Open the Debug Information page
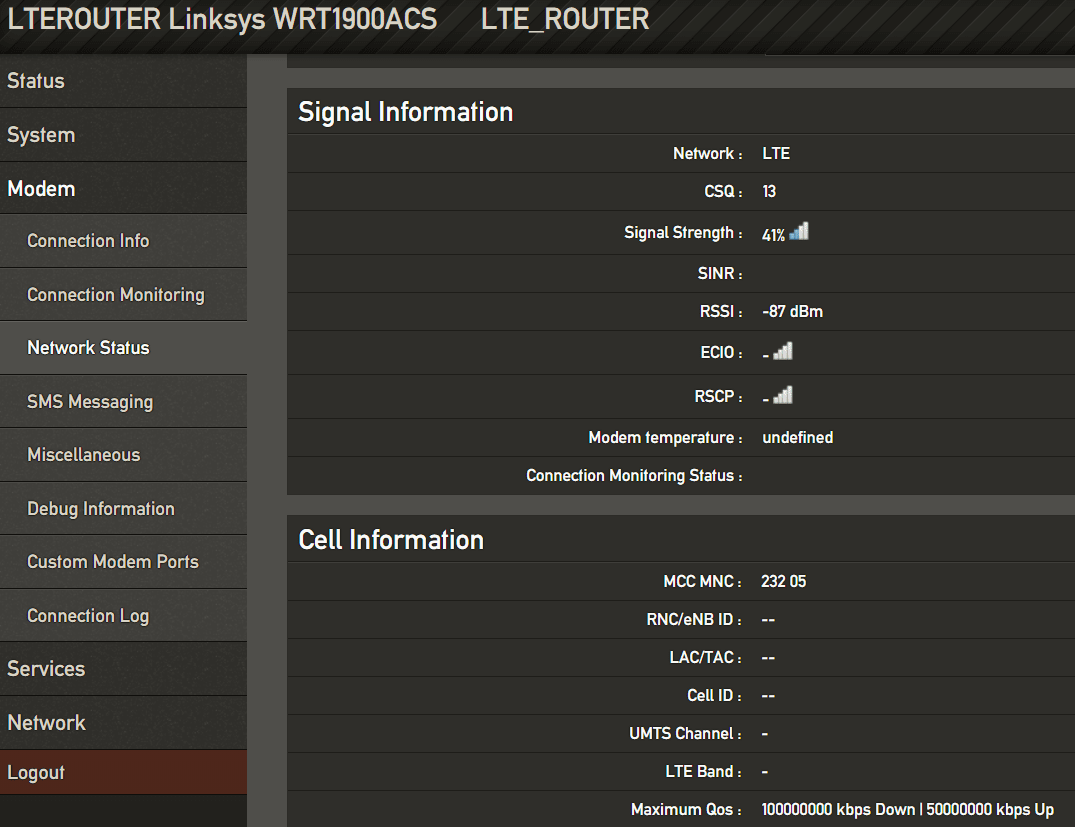Screen dimensions: 1075x827 point(100,508)
